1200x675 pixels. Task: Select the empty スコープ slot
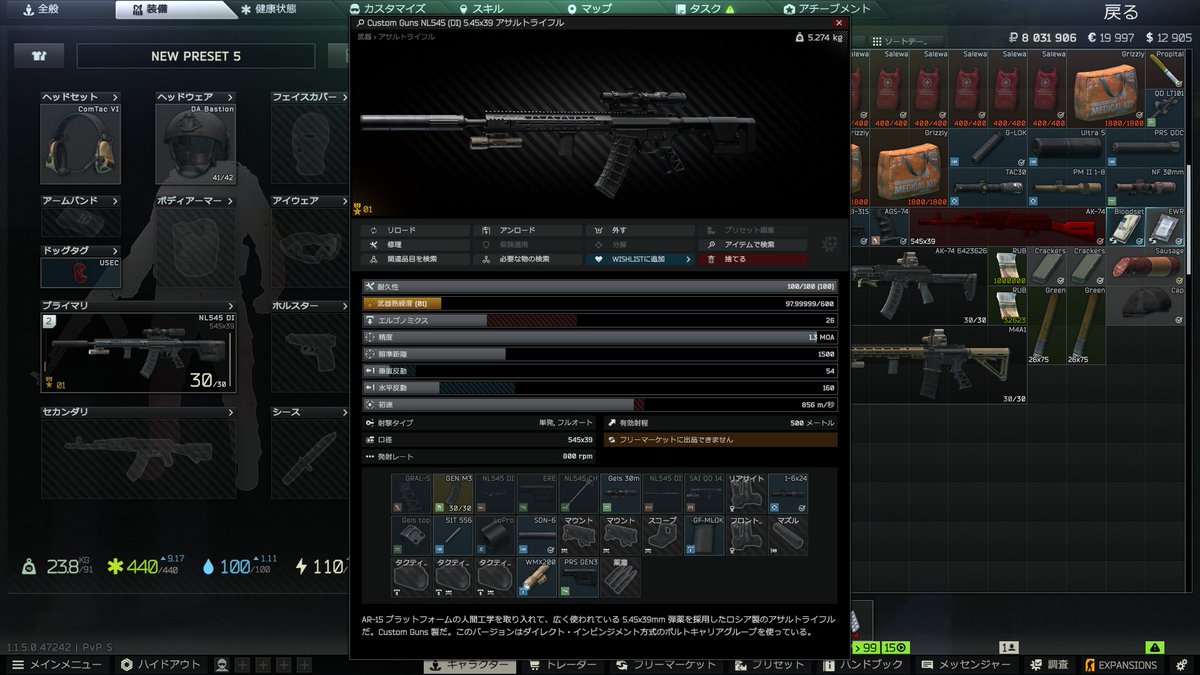pos(662,536)
